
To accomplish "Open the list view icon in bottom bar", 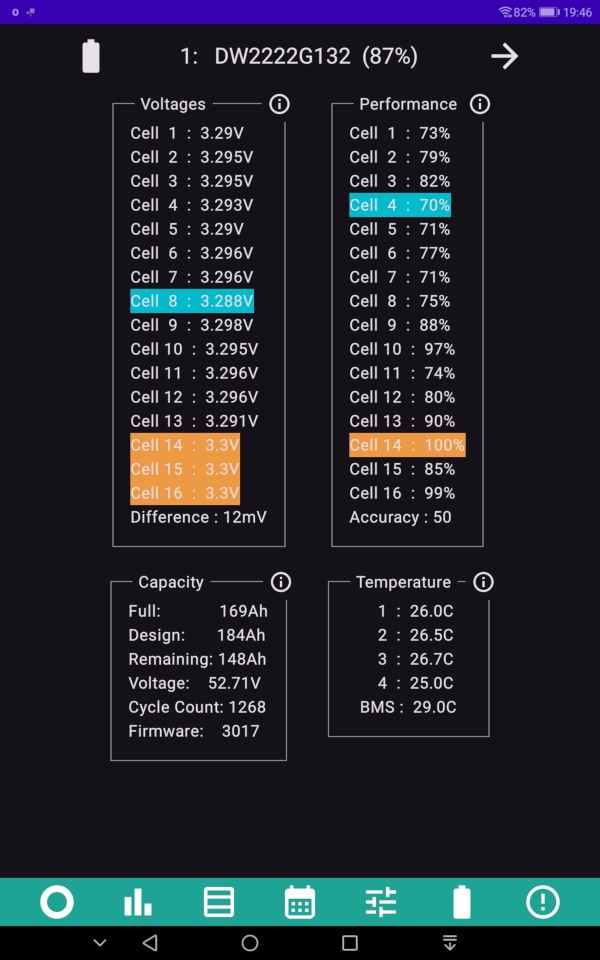I will click(x=219, y=902).
